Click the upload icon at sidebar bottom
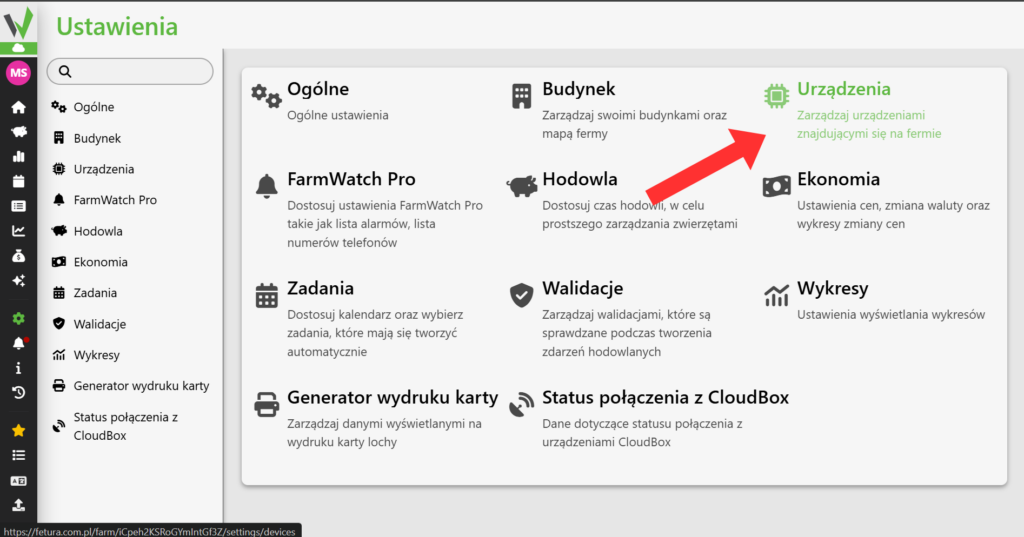This screenshot has height=537, width=1024. click(x=18, y=505)
